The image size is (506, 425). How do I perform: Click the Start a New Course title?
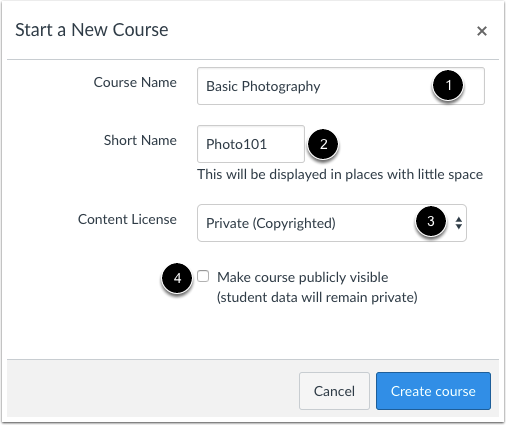click(x=92, y=30)
